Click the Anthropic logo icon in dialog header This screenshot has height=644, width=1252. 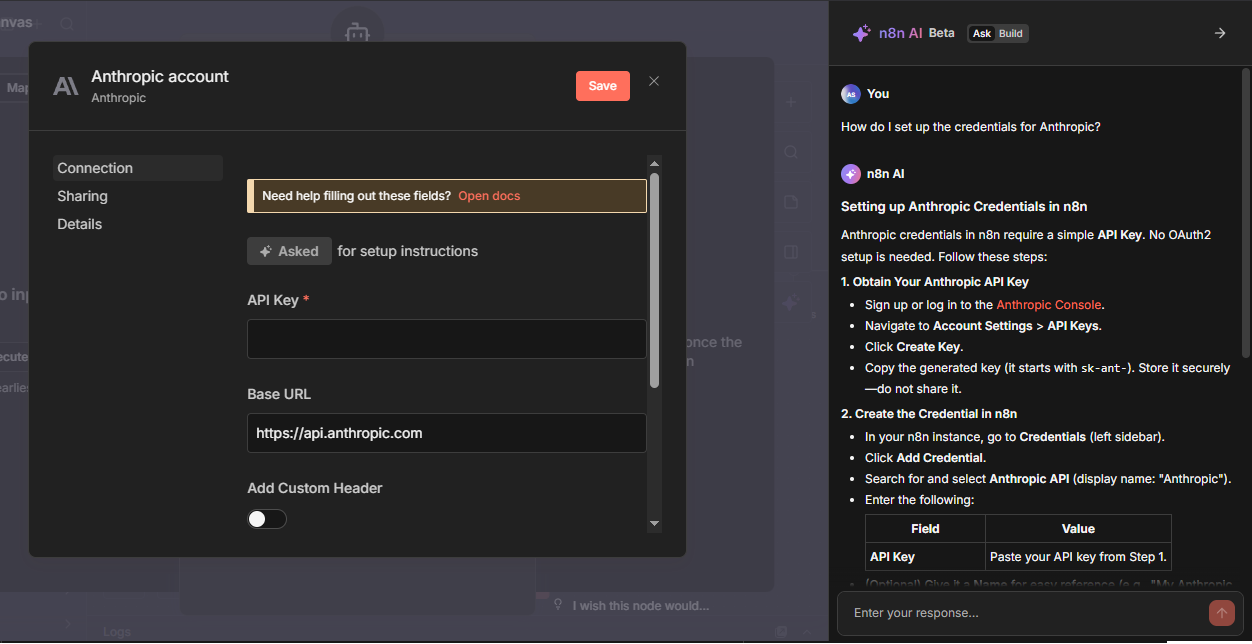(66, 86)
